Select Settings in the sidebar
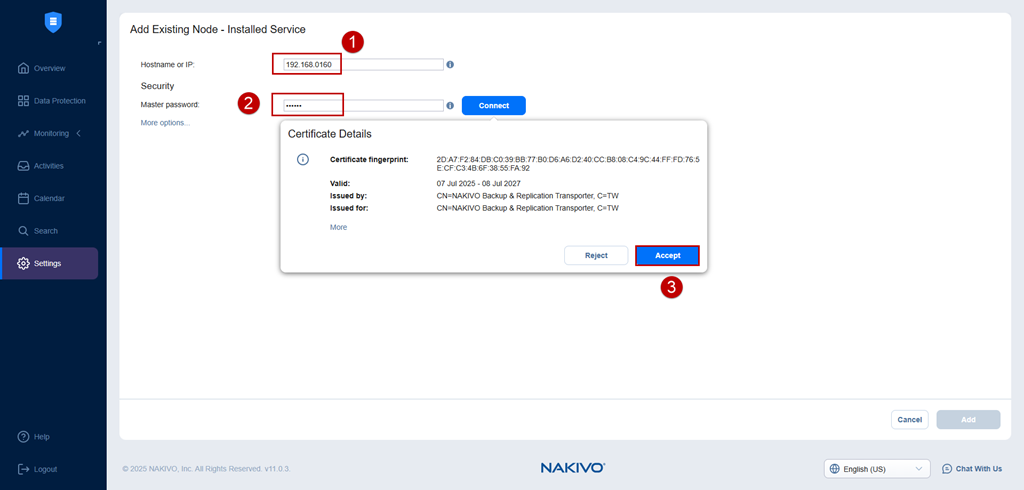The height and width of the screenshot is (490, 1024). click(49, 263)
